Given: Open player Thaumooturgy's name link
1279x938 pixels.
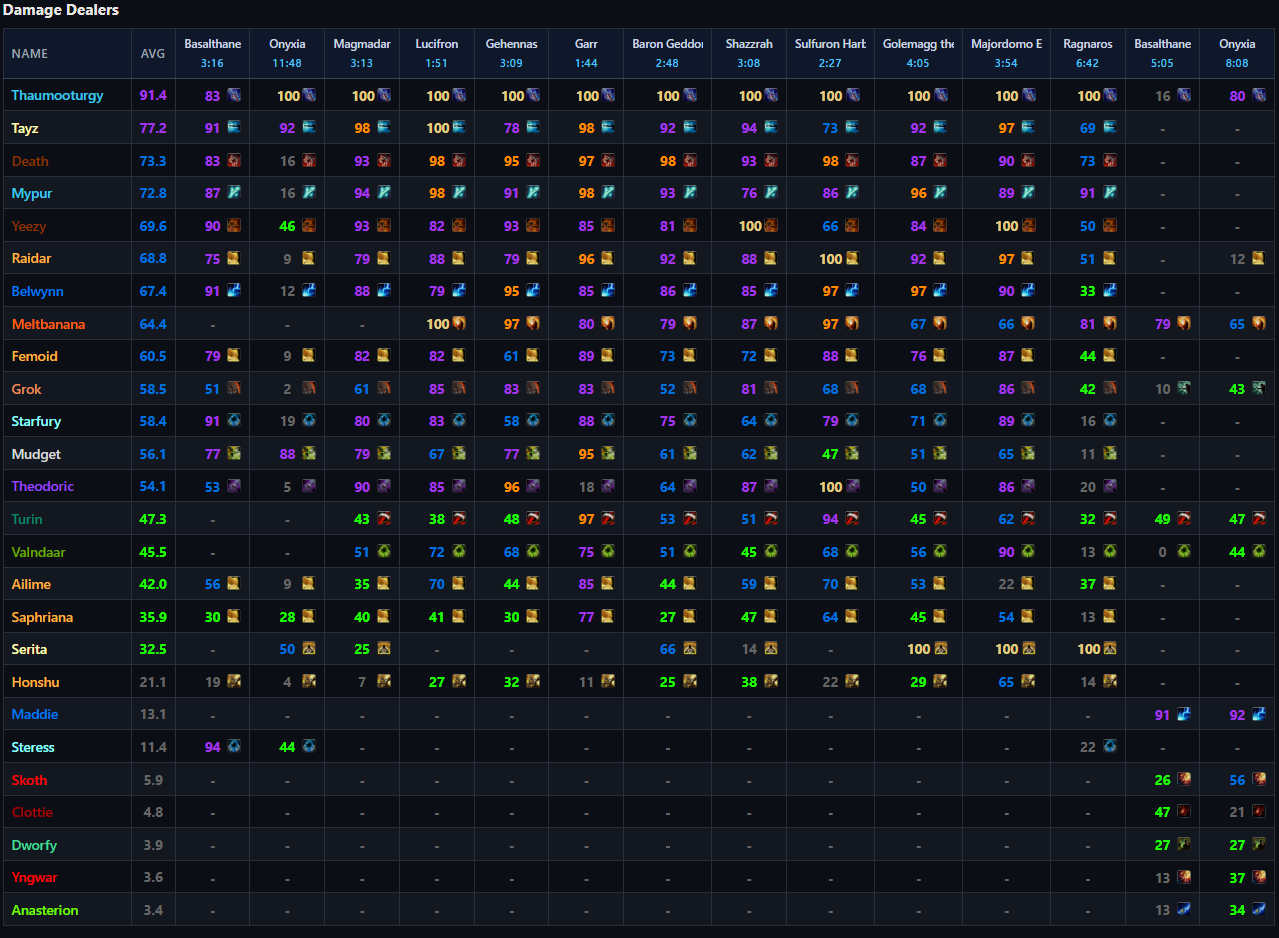Looking at the screenshot, I should coord(57,96).
